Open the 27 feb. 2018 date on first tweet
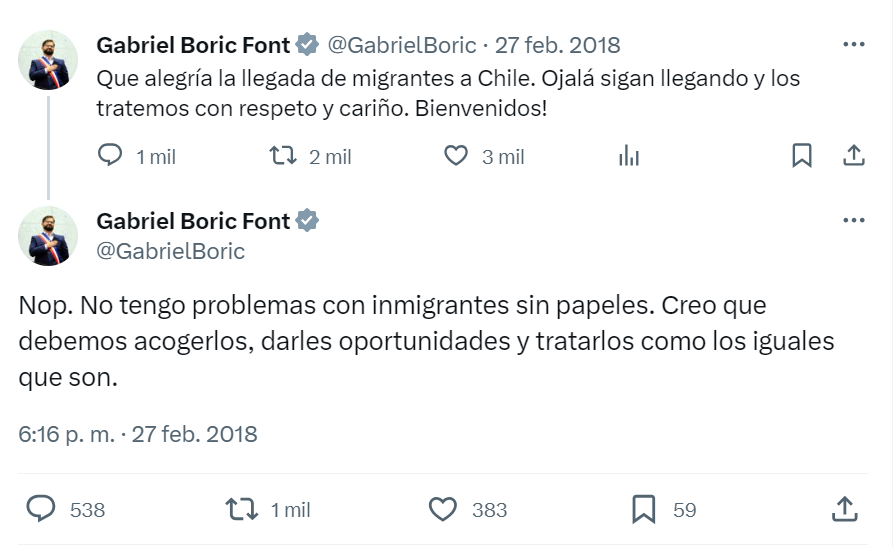Image resolution: width=895 pixels, height=547 pixels. 558,45
